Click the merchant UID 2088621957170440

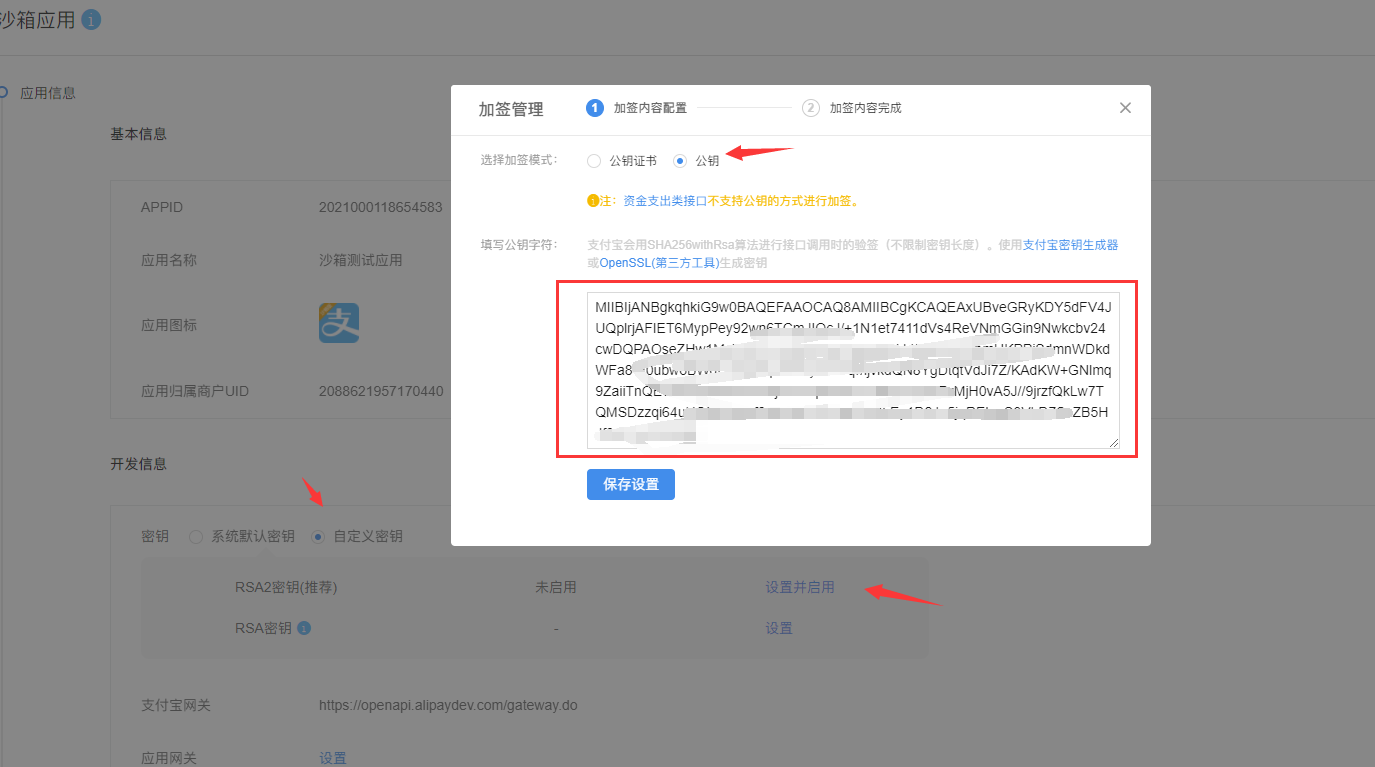tap(381, 391)
